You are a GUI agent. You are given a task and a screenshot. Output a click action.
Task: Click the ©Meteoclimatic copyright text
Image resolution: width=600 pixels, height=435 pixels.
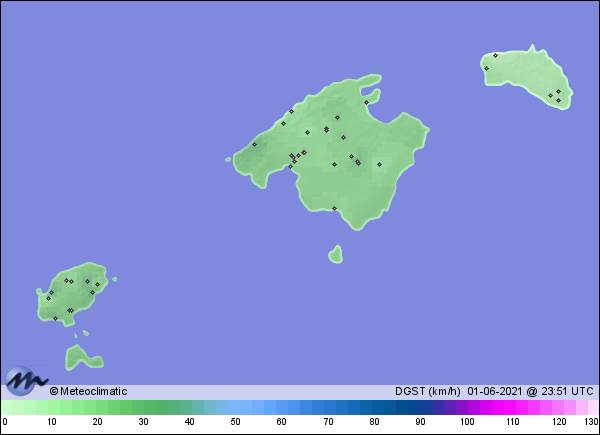pos(88,391)
